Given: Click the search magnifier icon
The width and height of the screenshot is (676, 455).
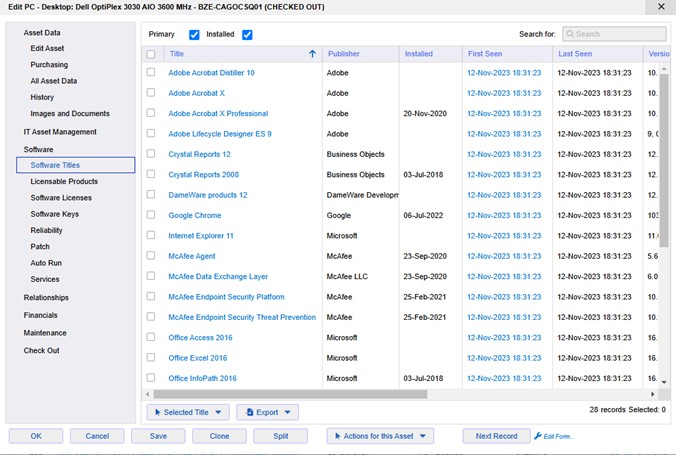Looking at the screenshot, I should pyautogui.click(x=570, y=34).
